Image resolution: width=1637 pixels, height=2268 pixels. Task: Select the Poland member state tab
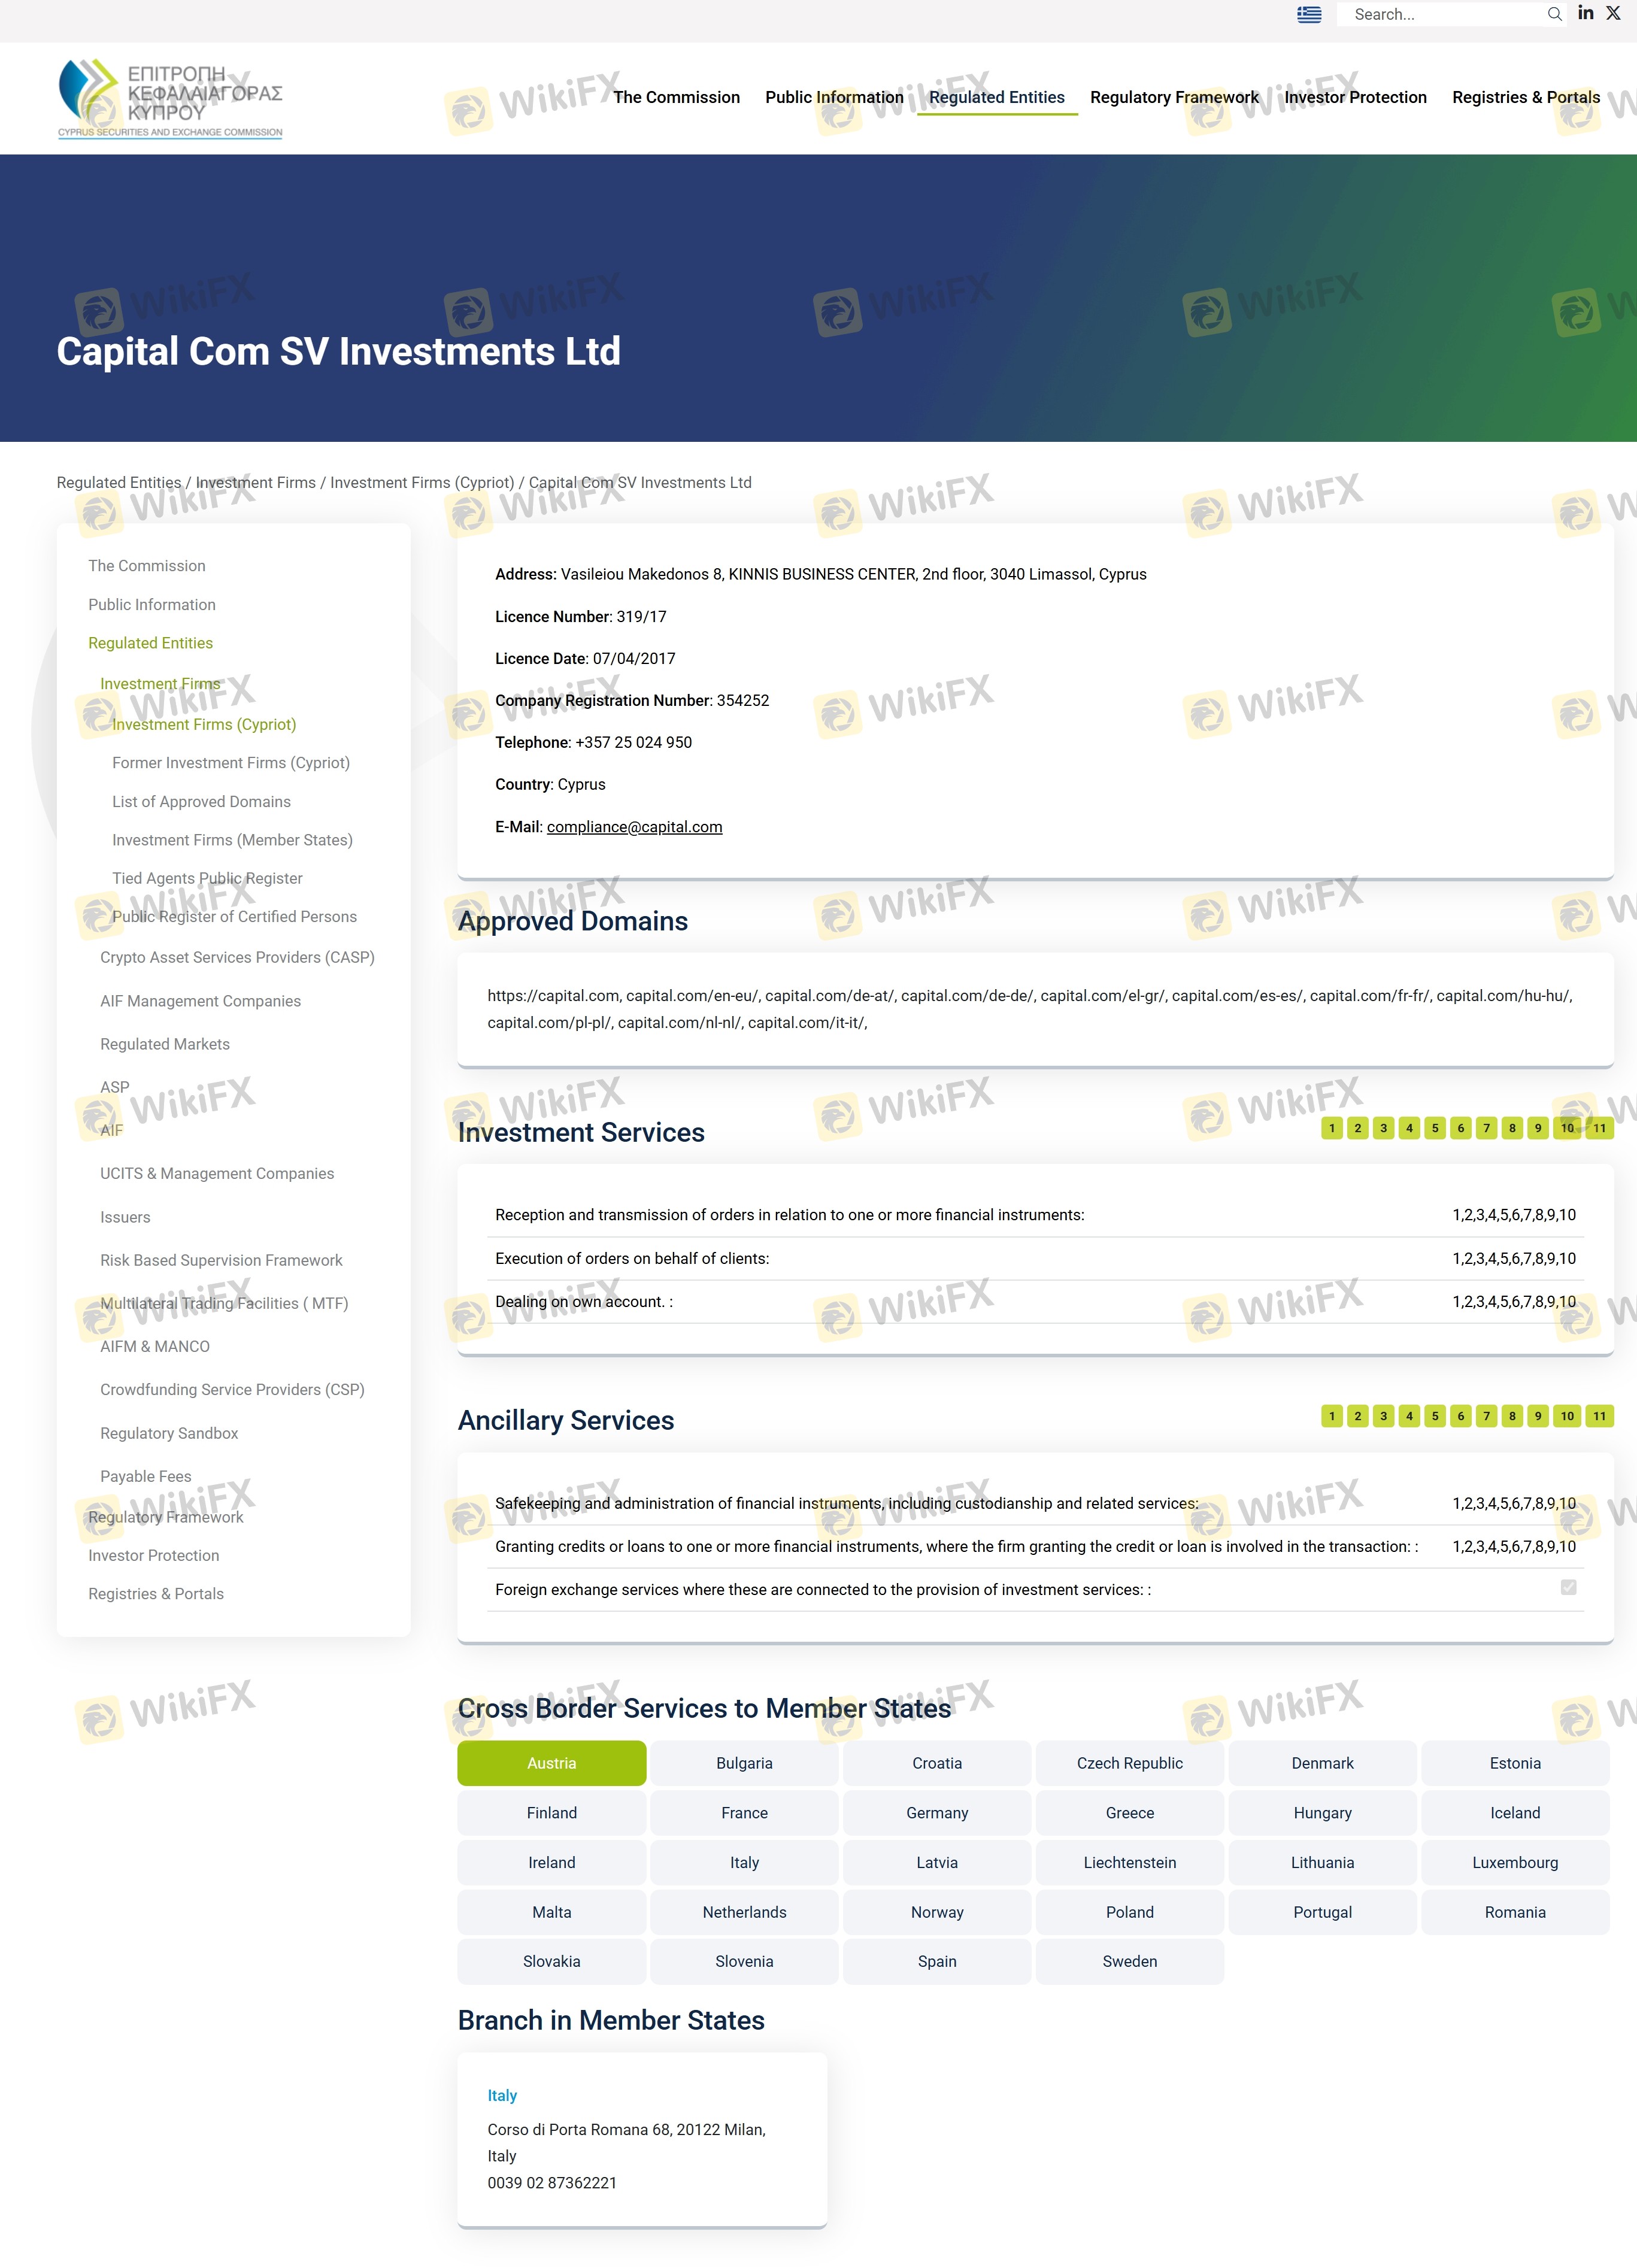pyautogui.click(x=1130, y=1912)
